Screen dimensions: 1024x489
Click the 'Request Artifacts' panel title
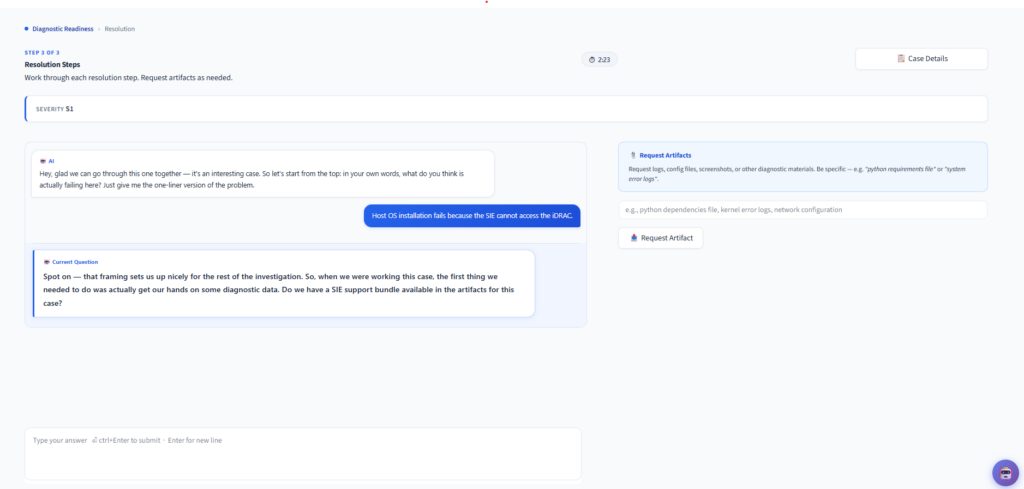pyautogui.click(x=665, y=156)
